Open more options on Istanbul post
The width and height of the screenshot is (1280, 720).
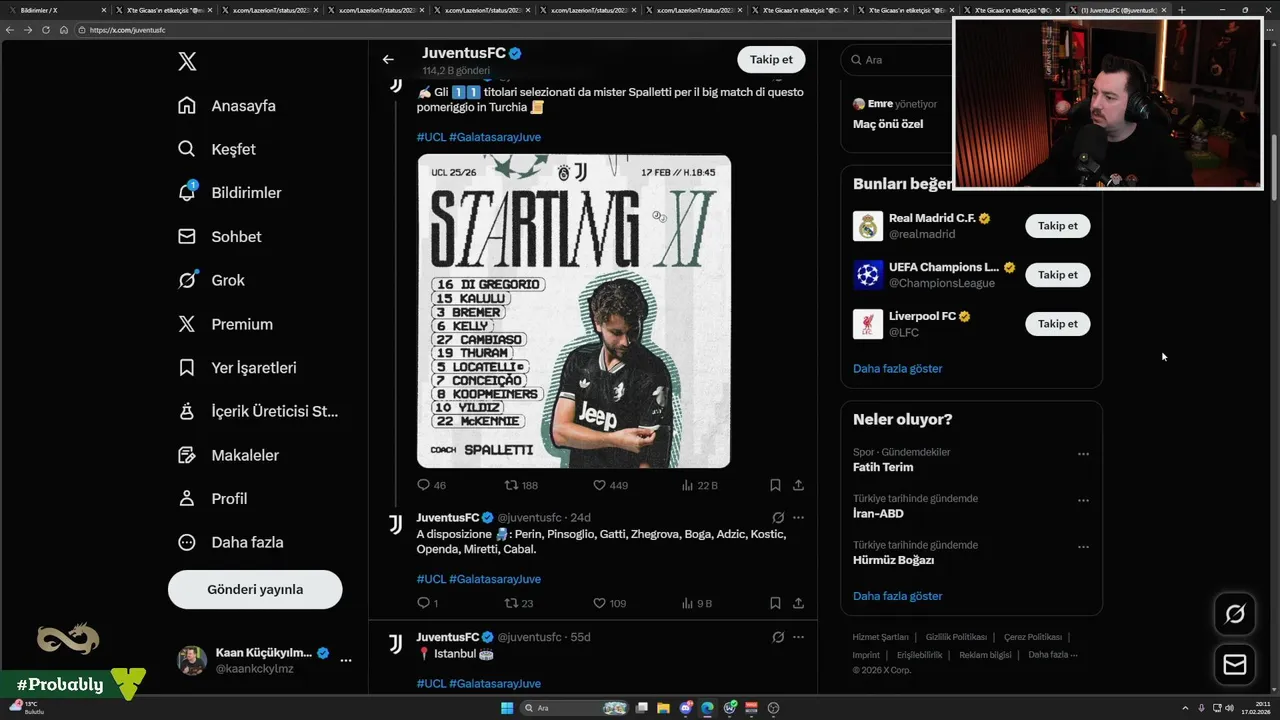pyautogui.click(x=798, y=637)
